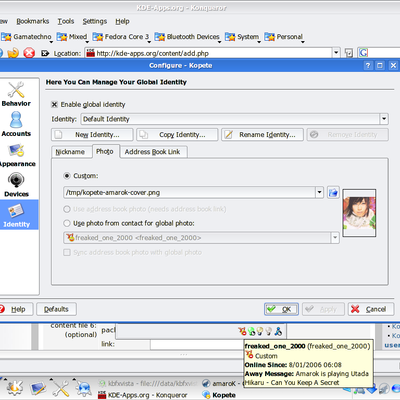Open the custom photo path dropdown arrow
Viewport: 400px width, 400px height.
coord(319,192)
